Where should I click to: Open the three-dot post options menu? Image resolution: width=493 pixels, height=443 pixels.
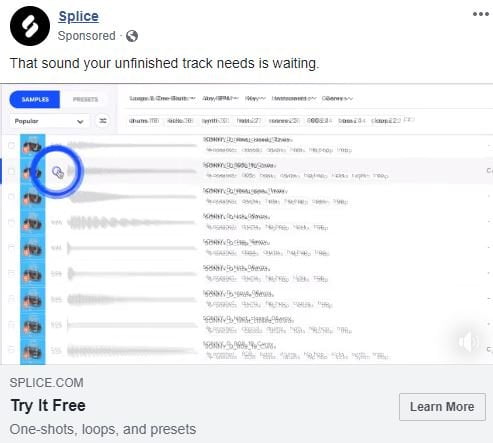(x=481, y=14)
